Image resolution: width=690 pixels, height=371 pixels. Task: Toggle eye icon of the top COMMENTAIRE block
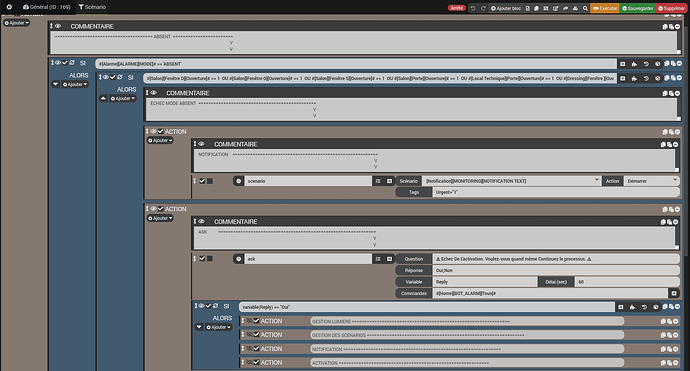pyautogui.click(x=58, y=26)
